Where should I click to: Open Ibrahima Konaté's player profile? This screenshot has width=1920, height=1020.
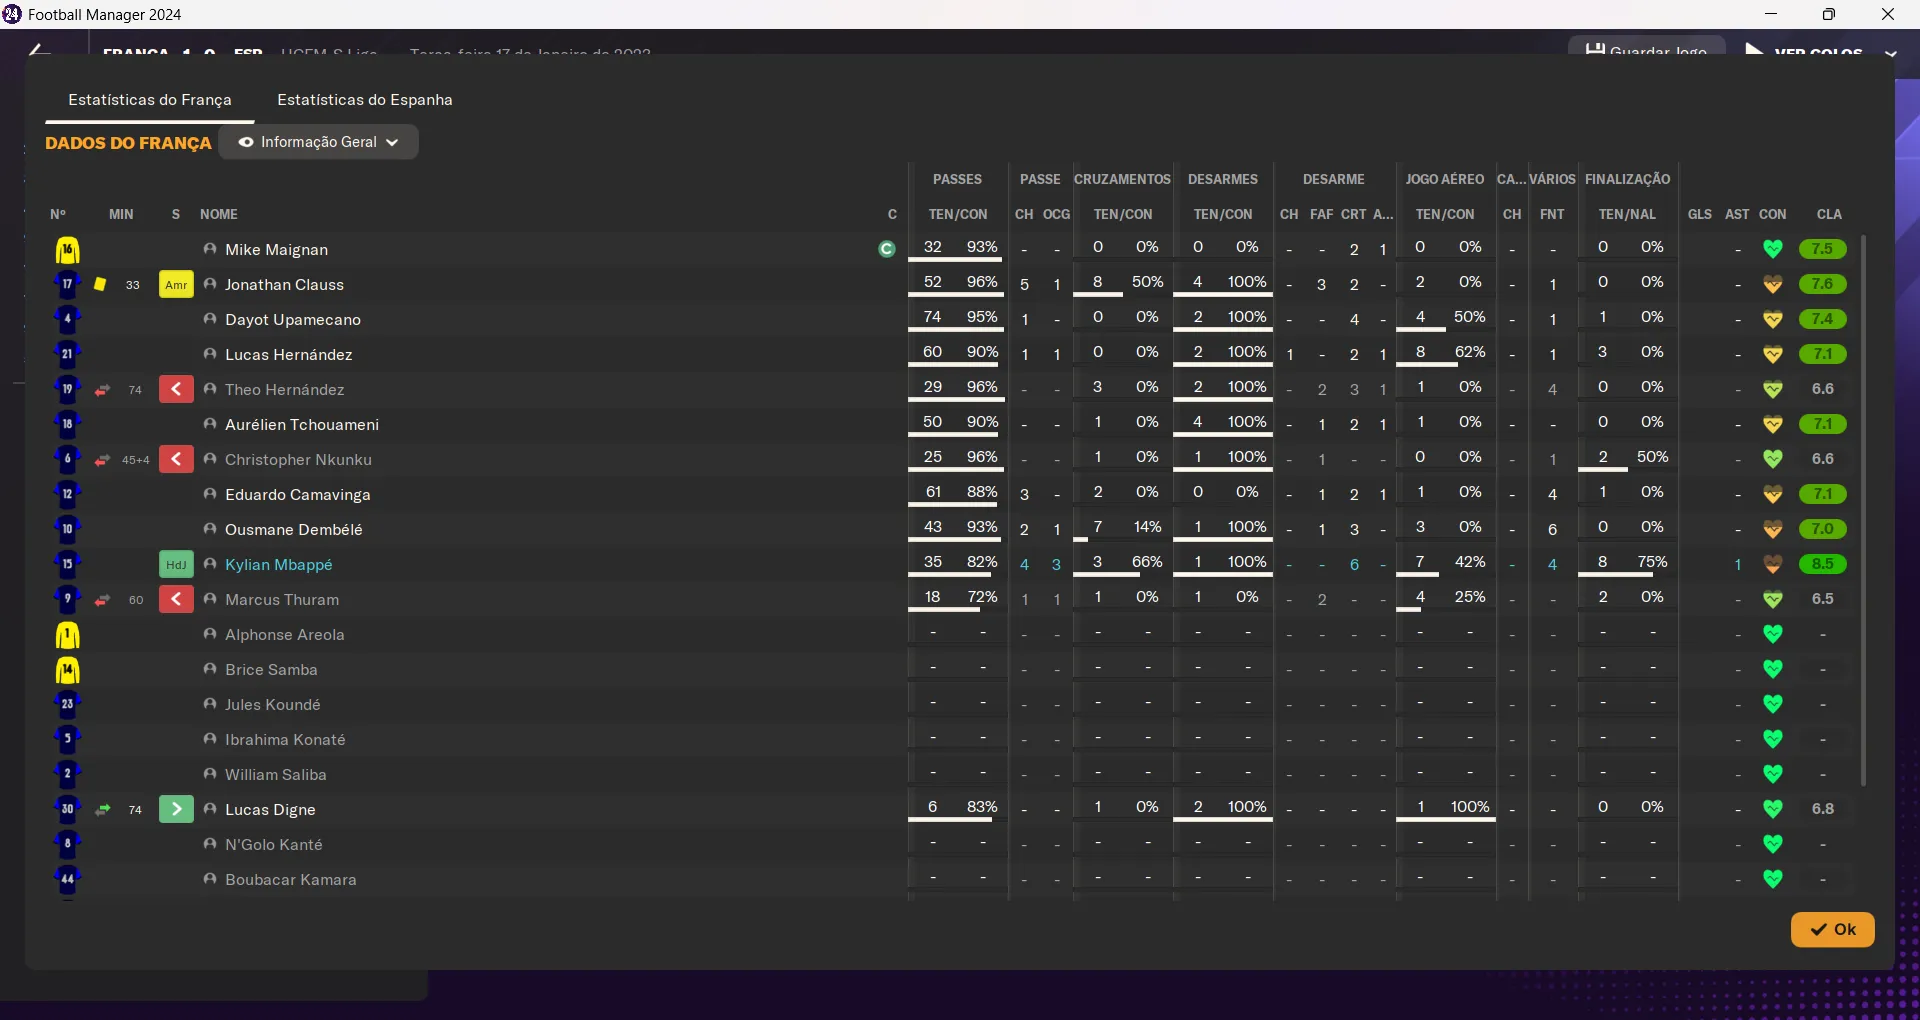tap(285, 740)
